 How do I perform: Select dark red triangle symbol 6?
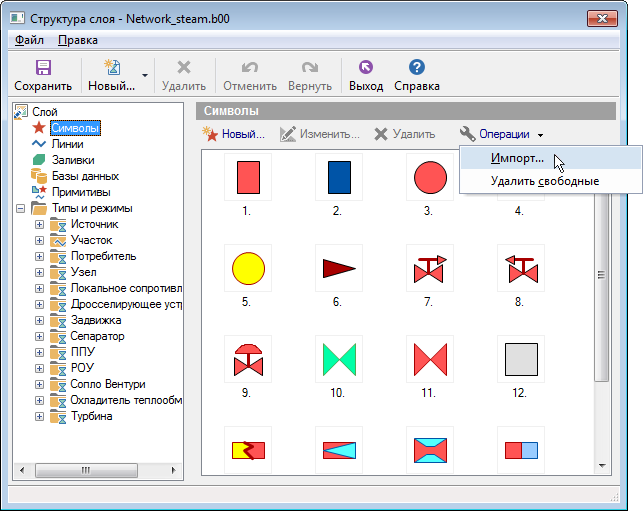point(338,268)
